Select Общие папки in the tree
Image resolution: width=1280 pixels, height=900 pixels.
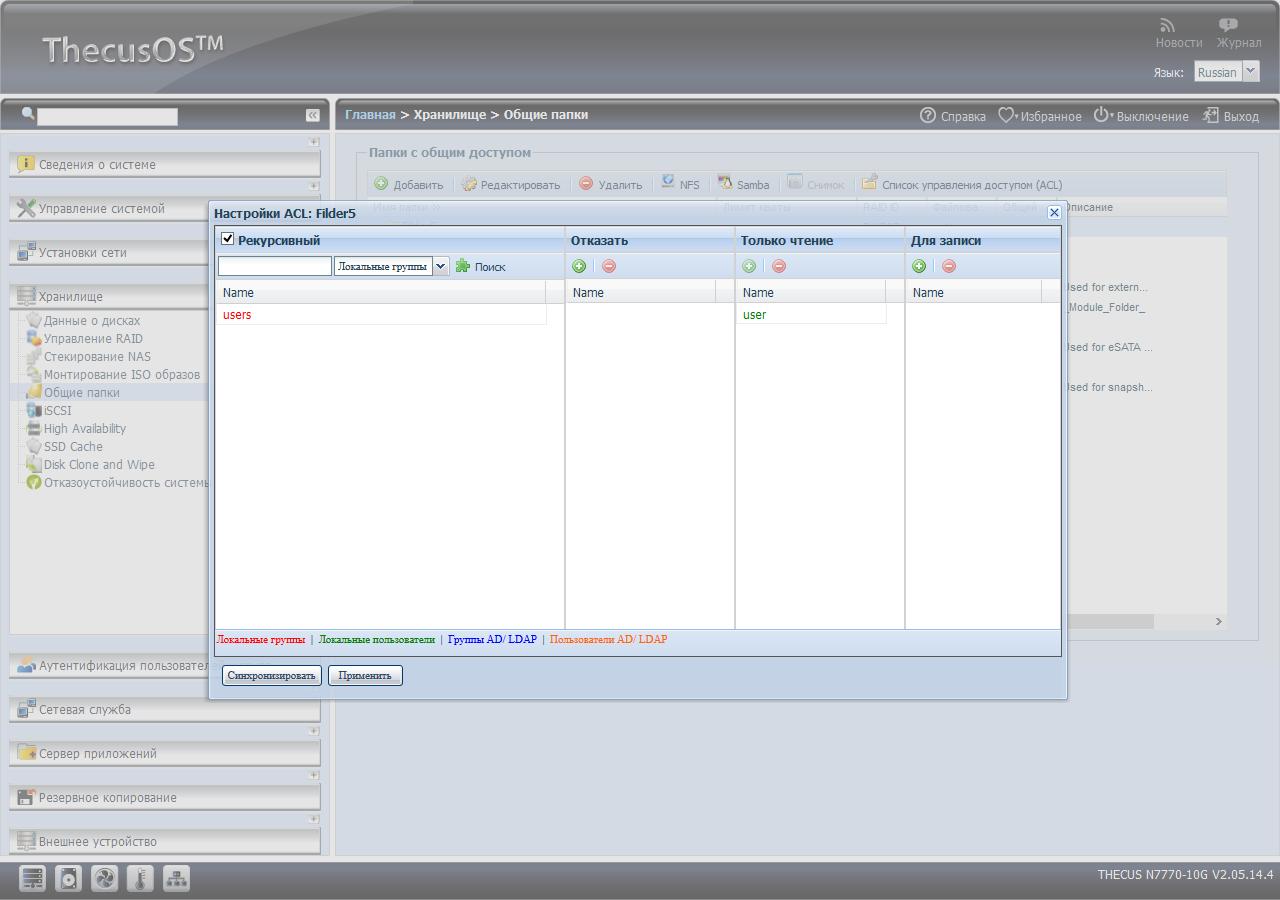(x=82, y=393)
